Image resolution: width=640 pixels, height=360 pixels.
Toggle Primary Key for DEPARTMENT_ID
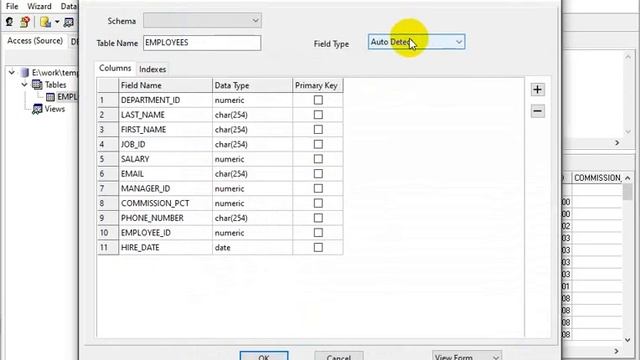point(318,100)
